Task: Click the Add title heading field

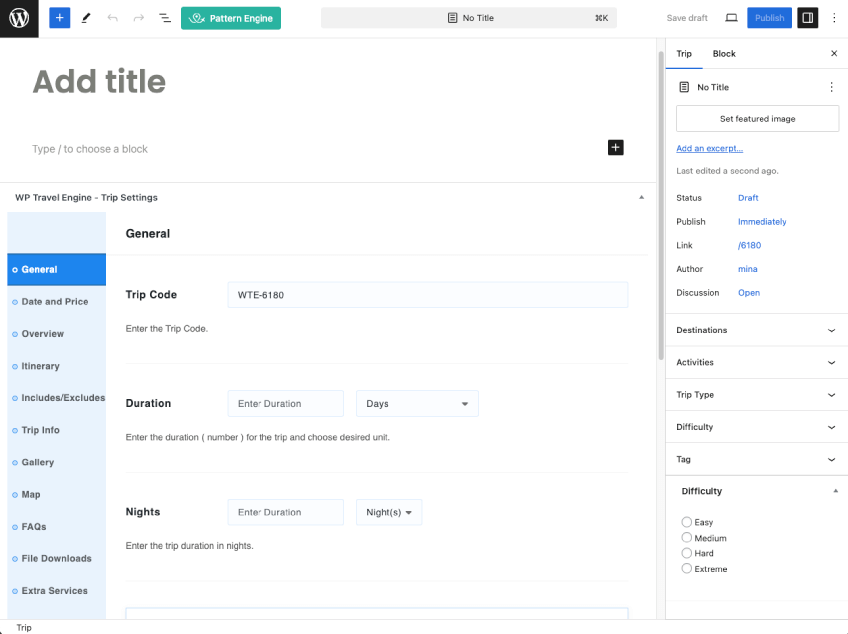Action: (99, 82)
